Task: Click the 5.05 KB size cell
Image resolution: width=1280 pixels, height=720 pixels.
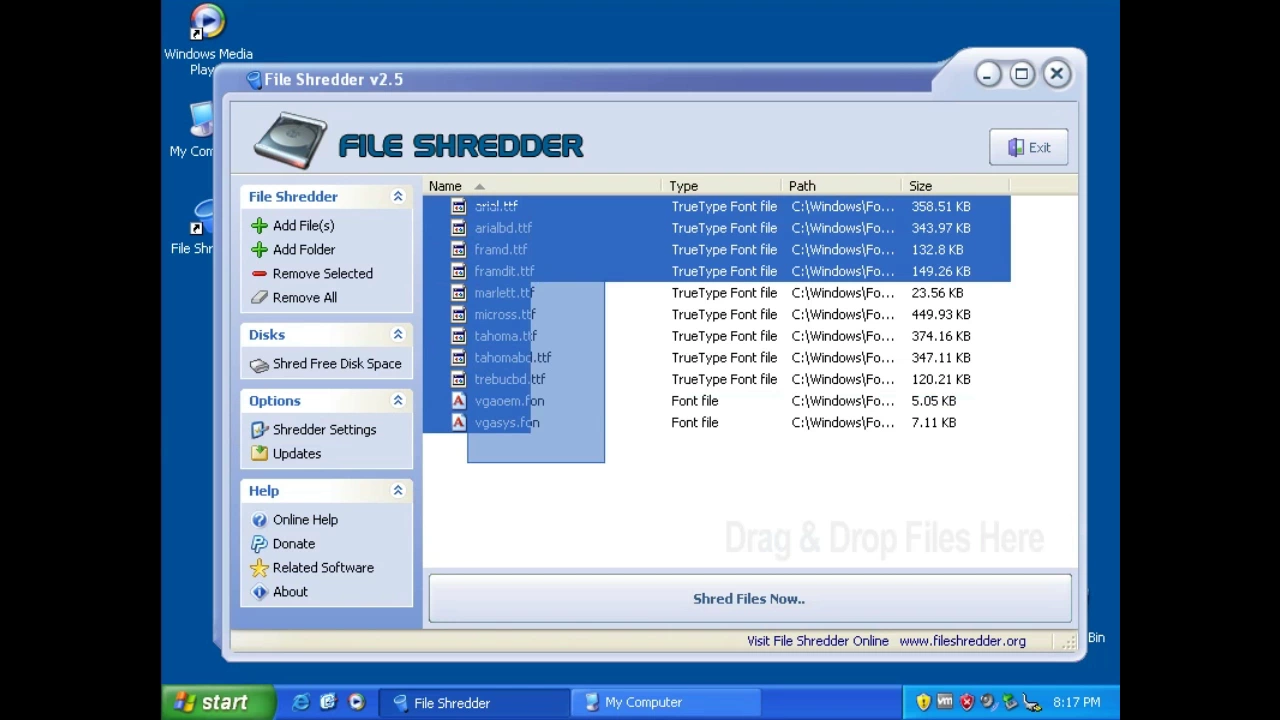Action: click(933, 401)
